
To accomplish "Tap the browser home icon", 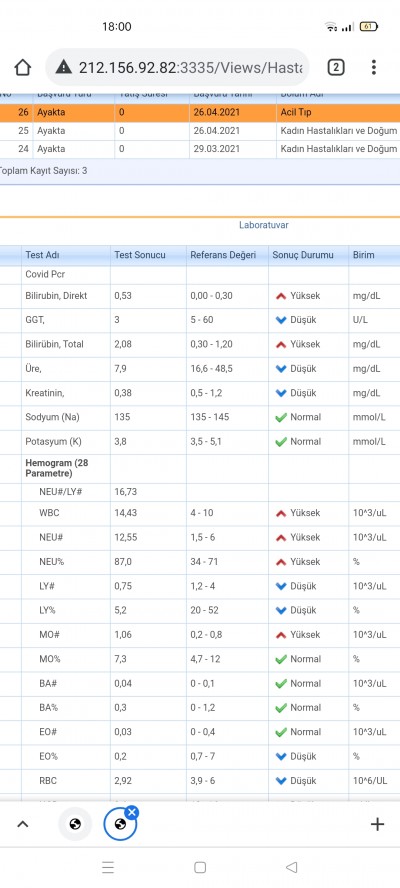I will coord(23,68).
